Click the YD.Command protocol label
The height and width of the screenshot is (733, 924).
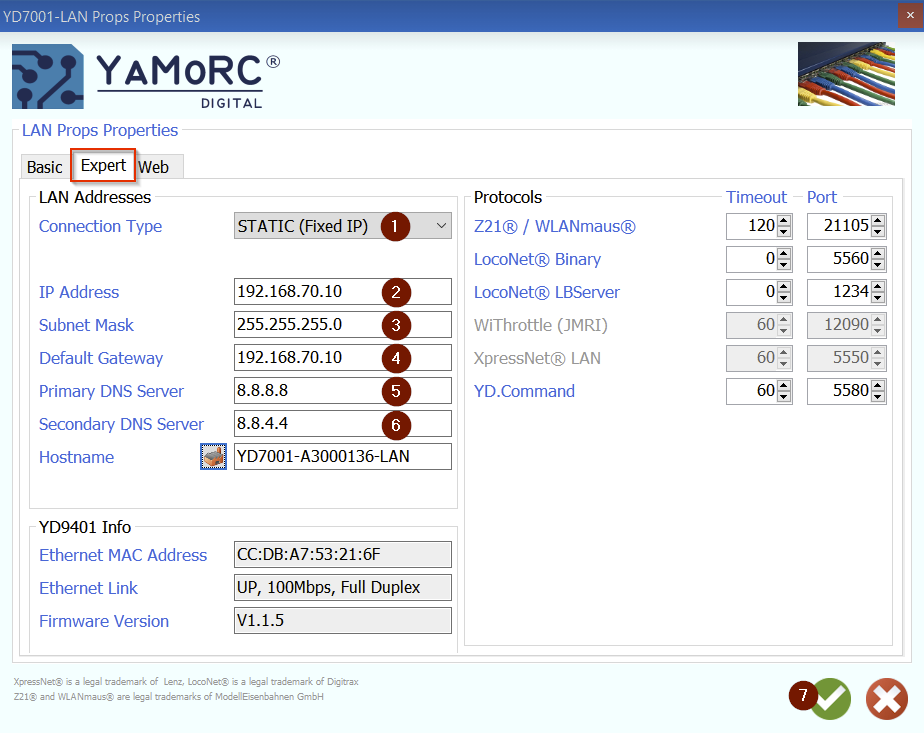point(524,391)
